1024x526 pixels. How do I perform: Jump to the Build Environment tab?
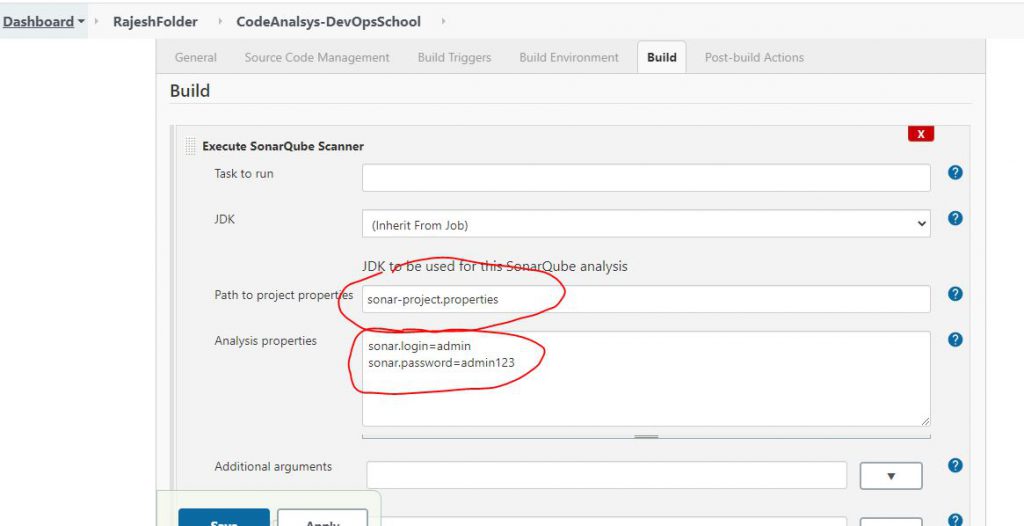[568, 58]
